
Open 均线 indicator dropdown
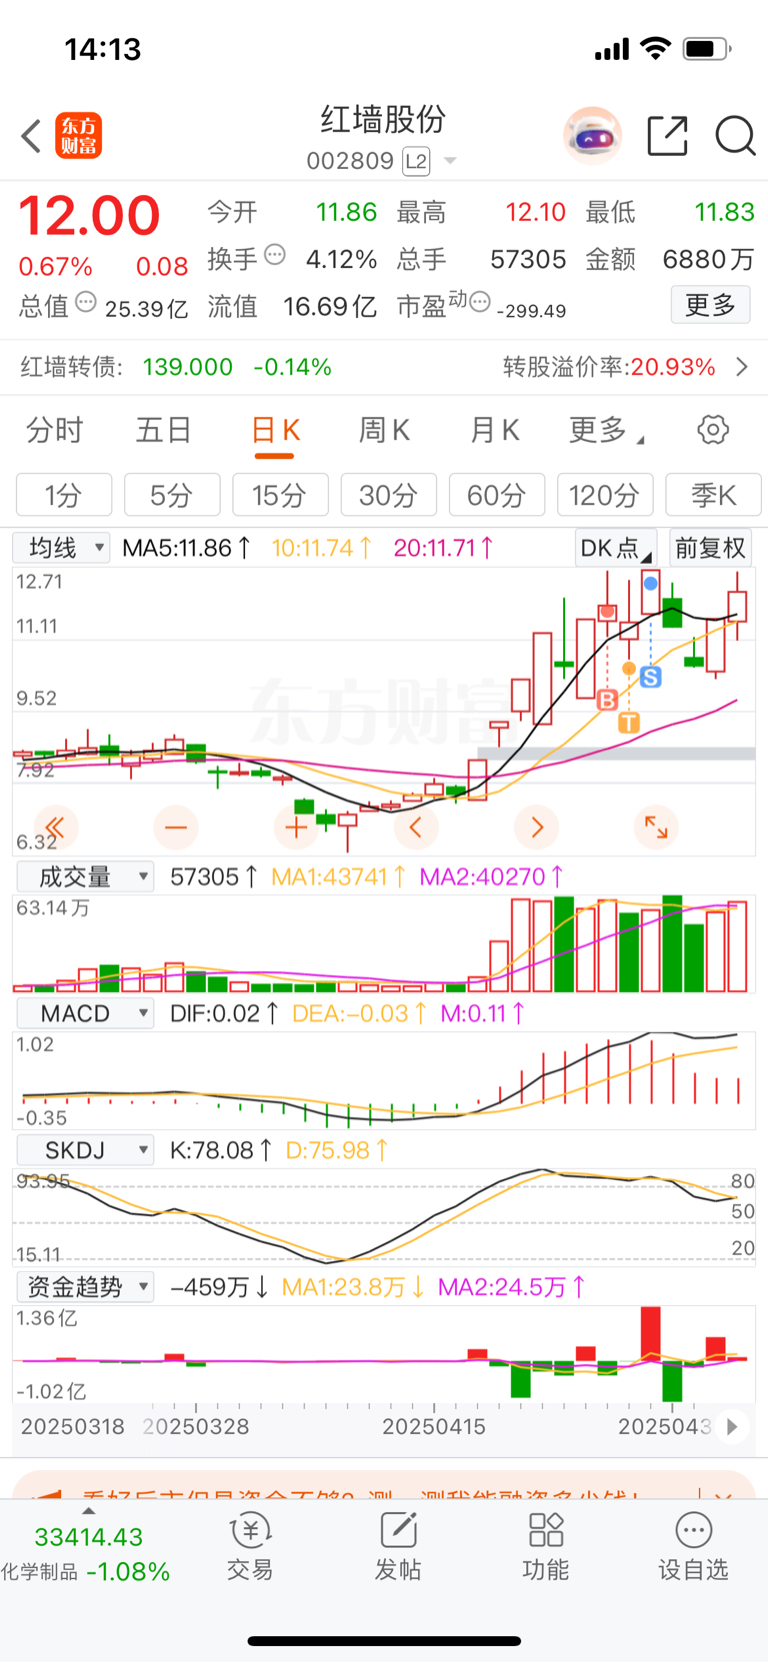coord(61,548)
